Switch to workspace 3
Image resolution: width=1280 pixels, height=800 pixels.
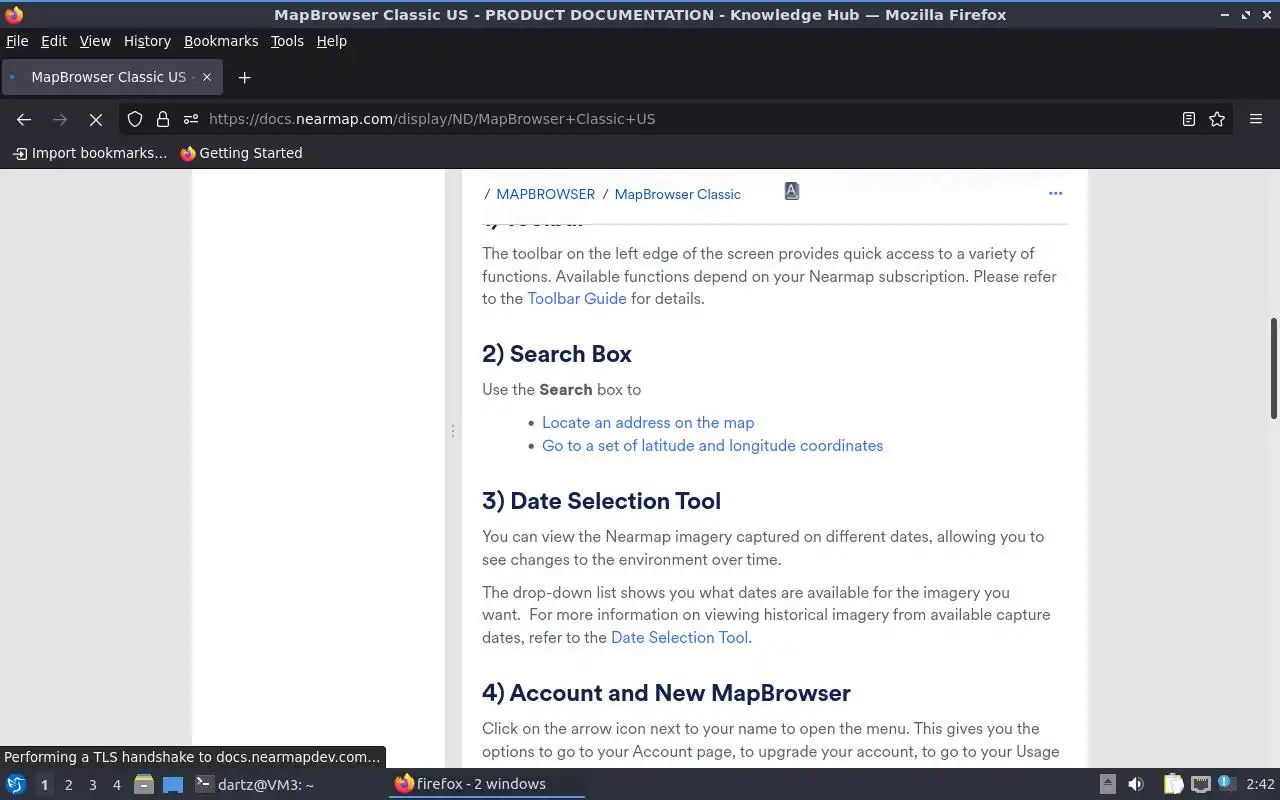coord(92,785)
